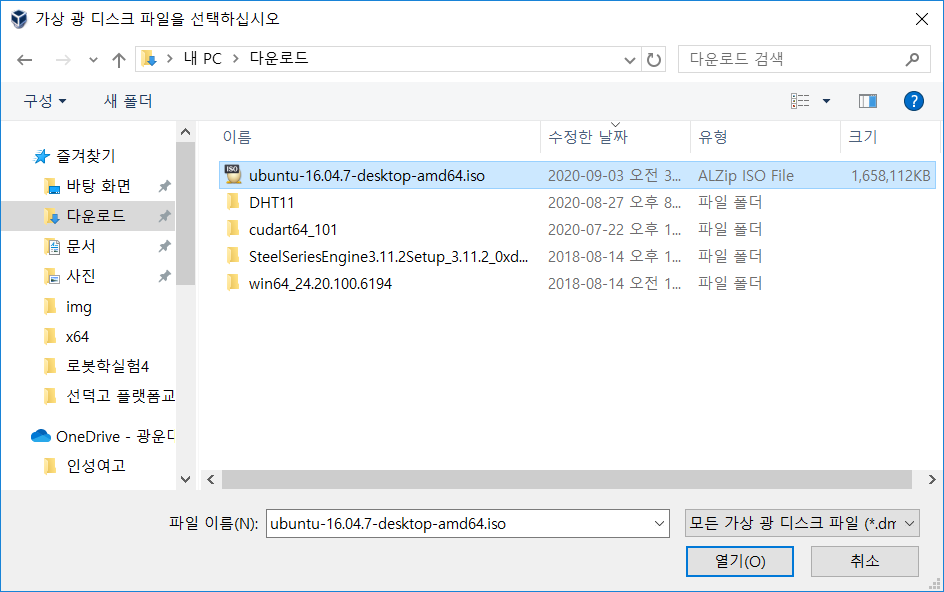Viewport: 944px width, 592px height.
Task: Click the forward navigation arrow
Action: pos(63,60)
